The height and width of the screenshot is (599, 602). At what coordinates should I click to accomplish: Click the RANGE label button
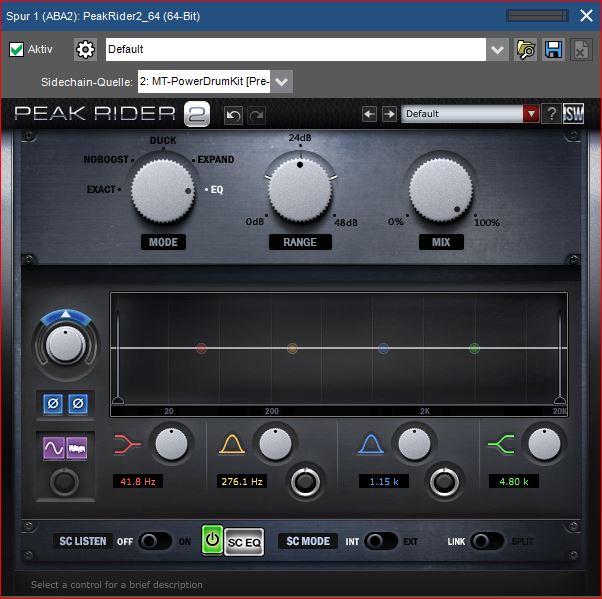click(300, 242)
